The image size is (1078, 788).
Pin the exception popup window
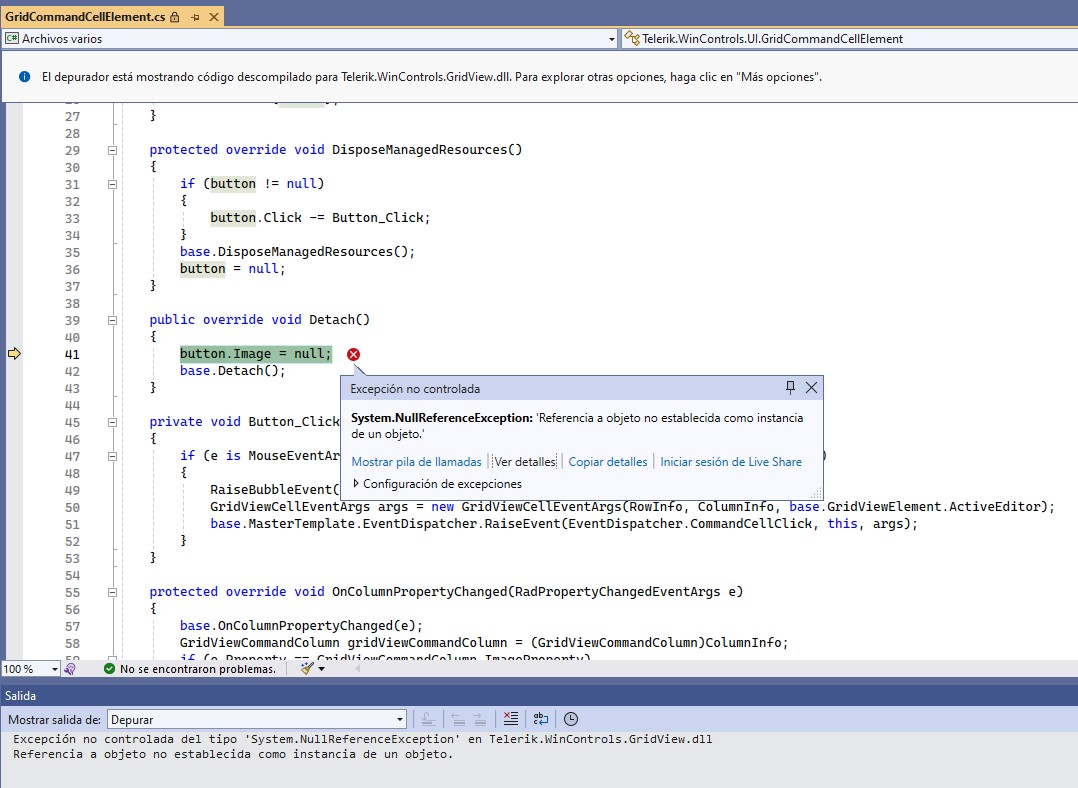click(790, 388)
